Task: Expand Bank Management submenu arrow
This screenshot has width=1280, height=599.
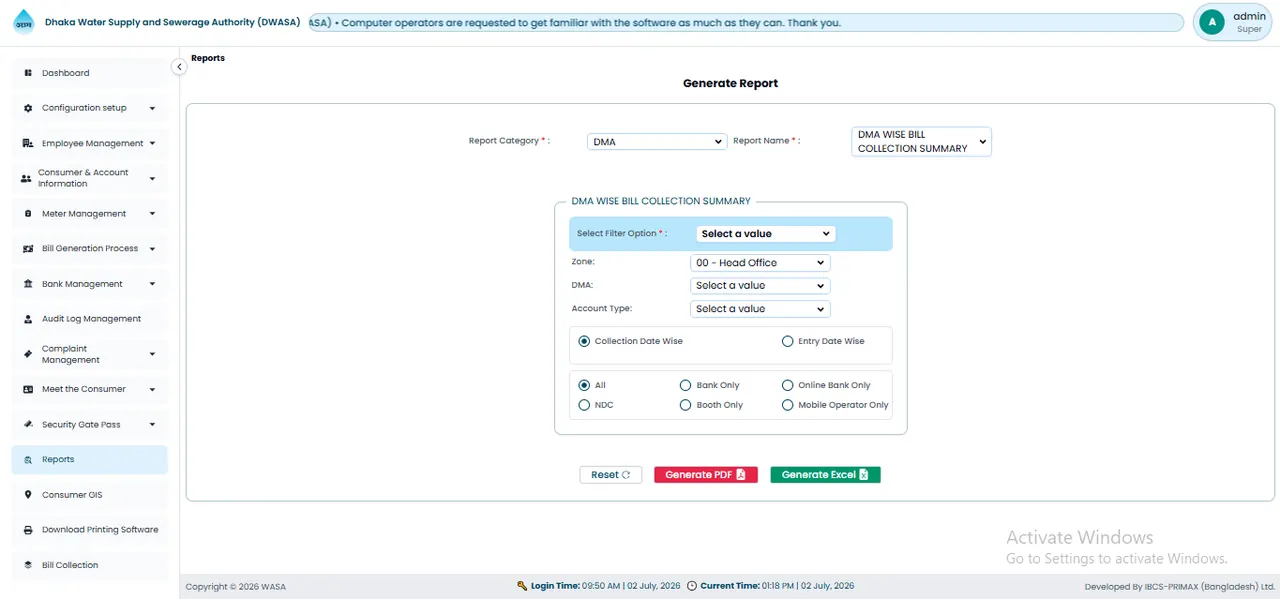Action: 152,284
